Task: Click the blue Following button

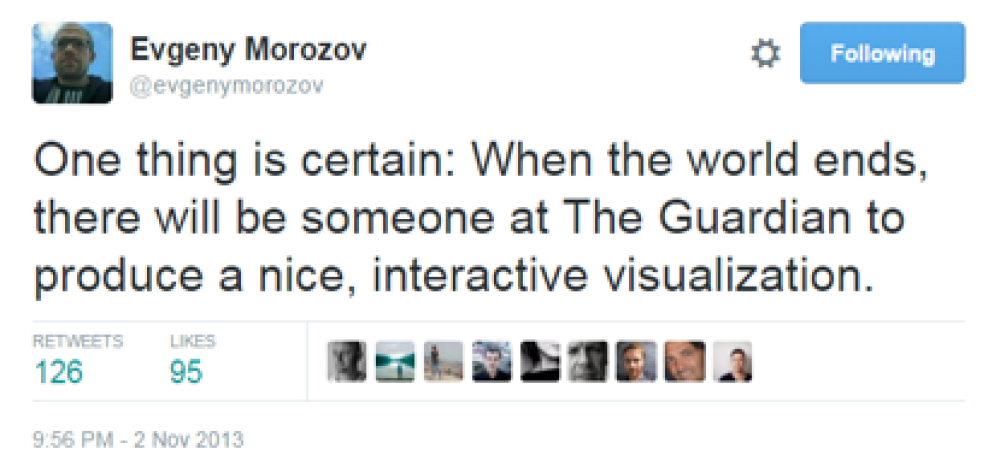Action: (882, 54)
